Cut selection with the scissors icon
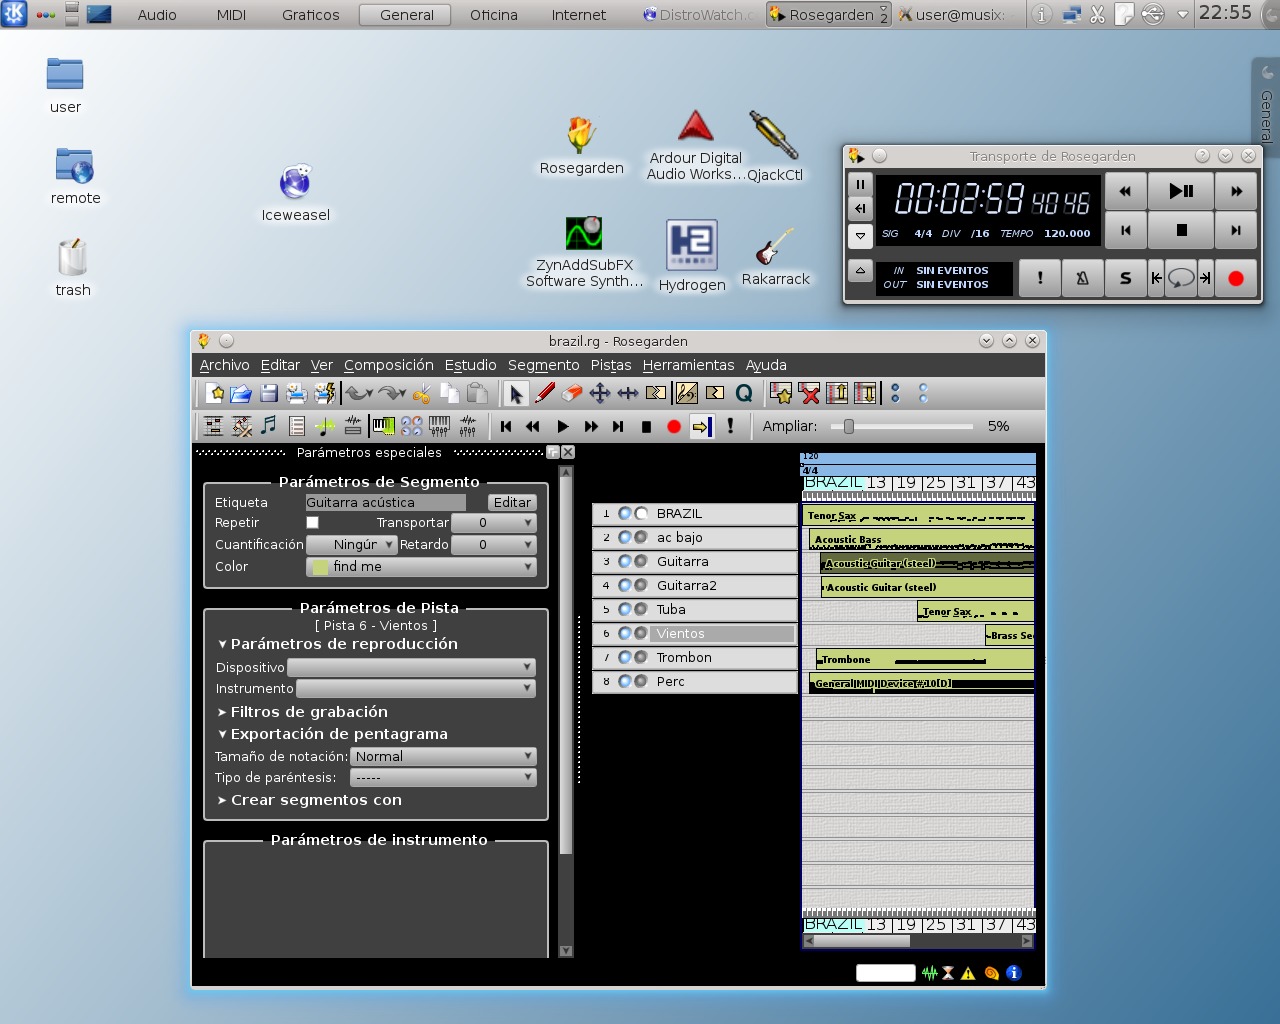The image size is (1280, 1024). coord(421,394)
